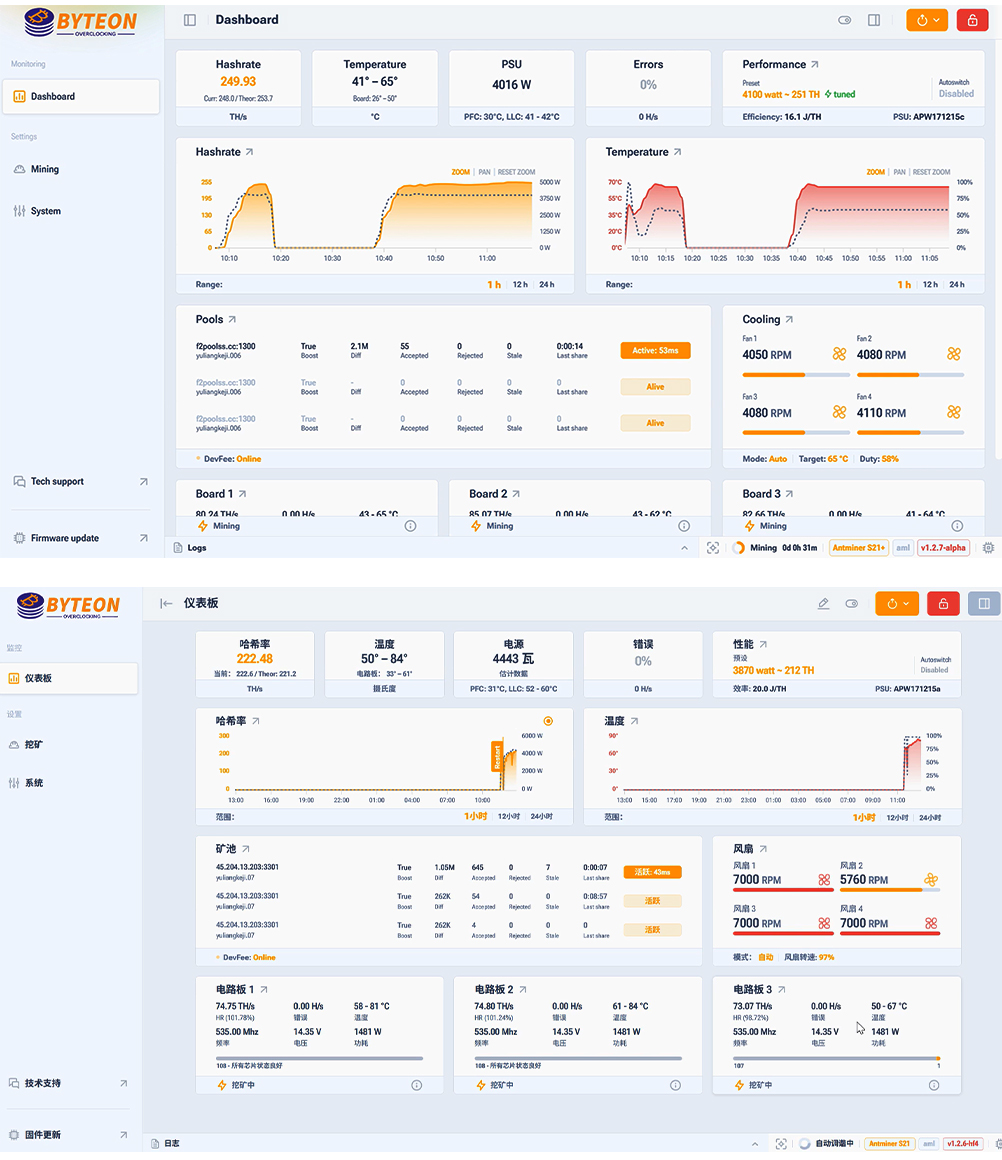Click the info icon on Board 1 card

(x=410, y=525)
